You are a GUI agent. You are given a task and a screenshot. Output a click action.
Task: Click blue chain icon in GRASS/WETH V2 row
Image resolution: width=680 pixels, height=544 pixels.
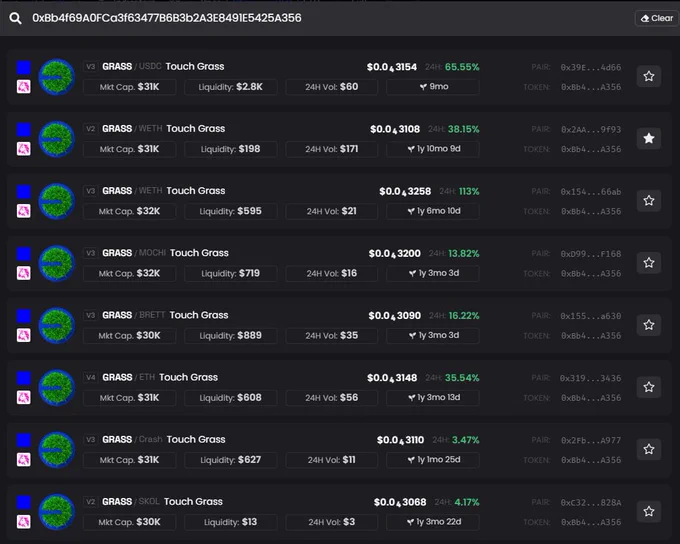coord(23,129)
